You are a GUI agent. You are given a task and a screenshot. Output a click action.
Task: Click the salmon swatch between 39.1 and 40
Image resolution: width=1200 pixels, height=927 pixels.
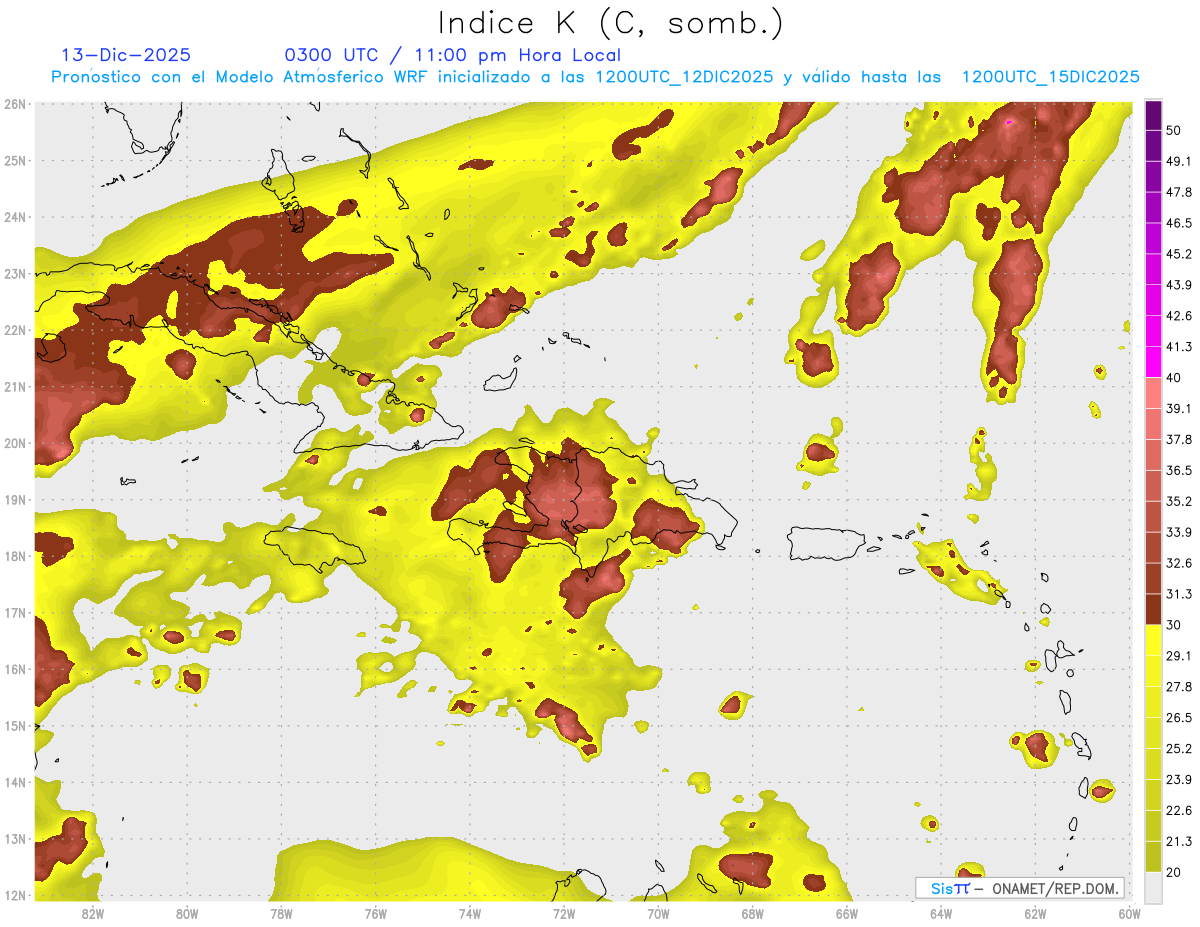click(x=1153, y=392)
